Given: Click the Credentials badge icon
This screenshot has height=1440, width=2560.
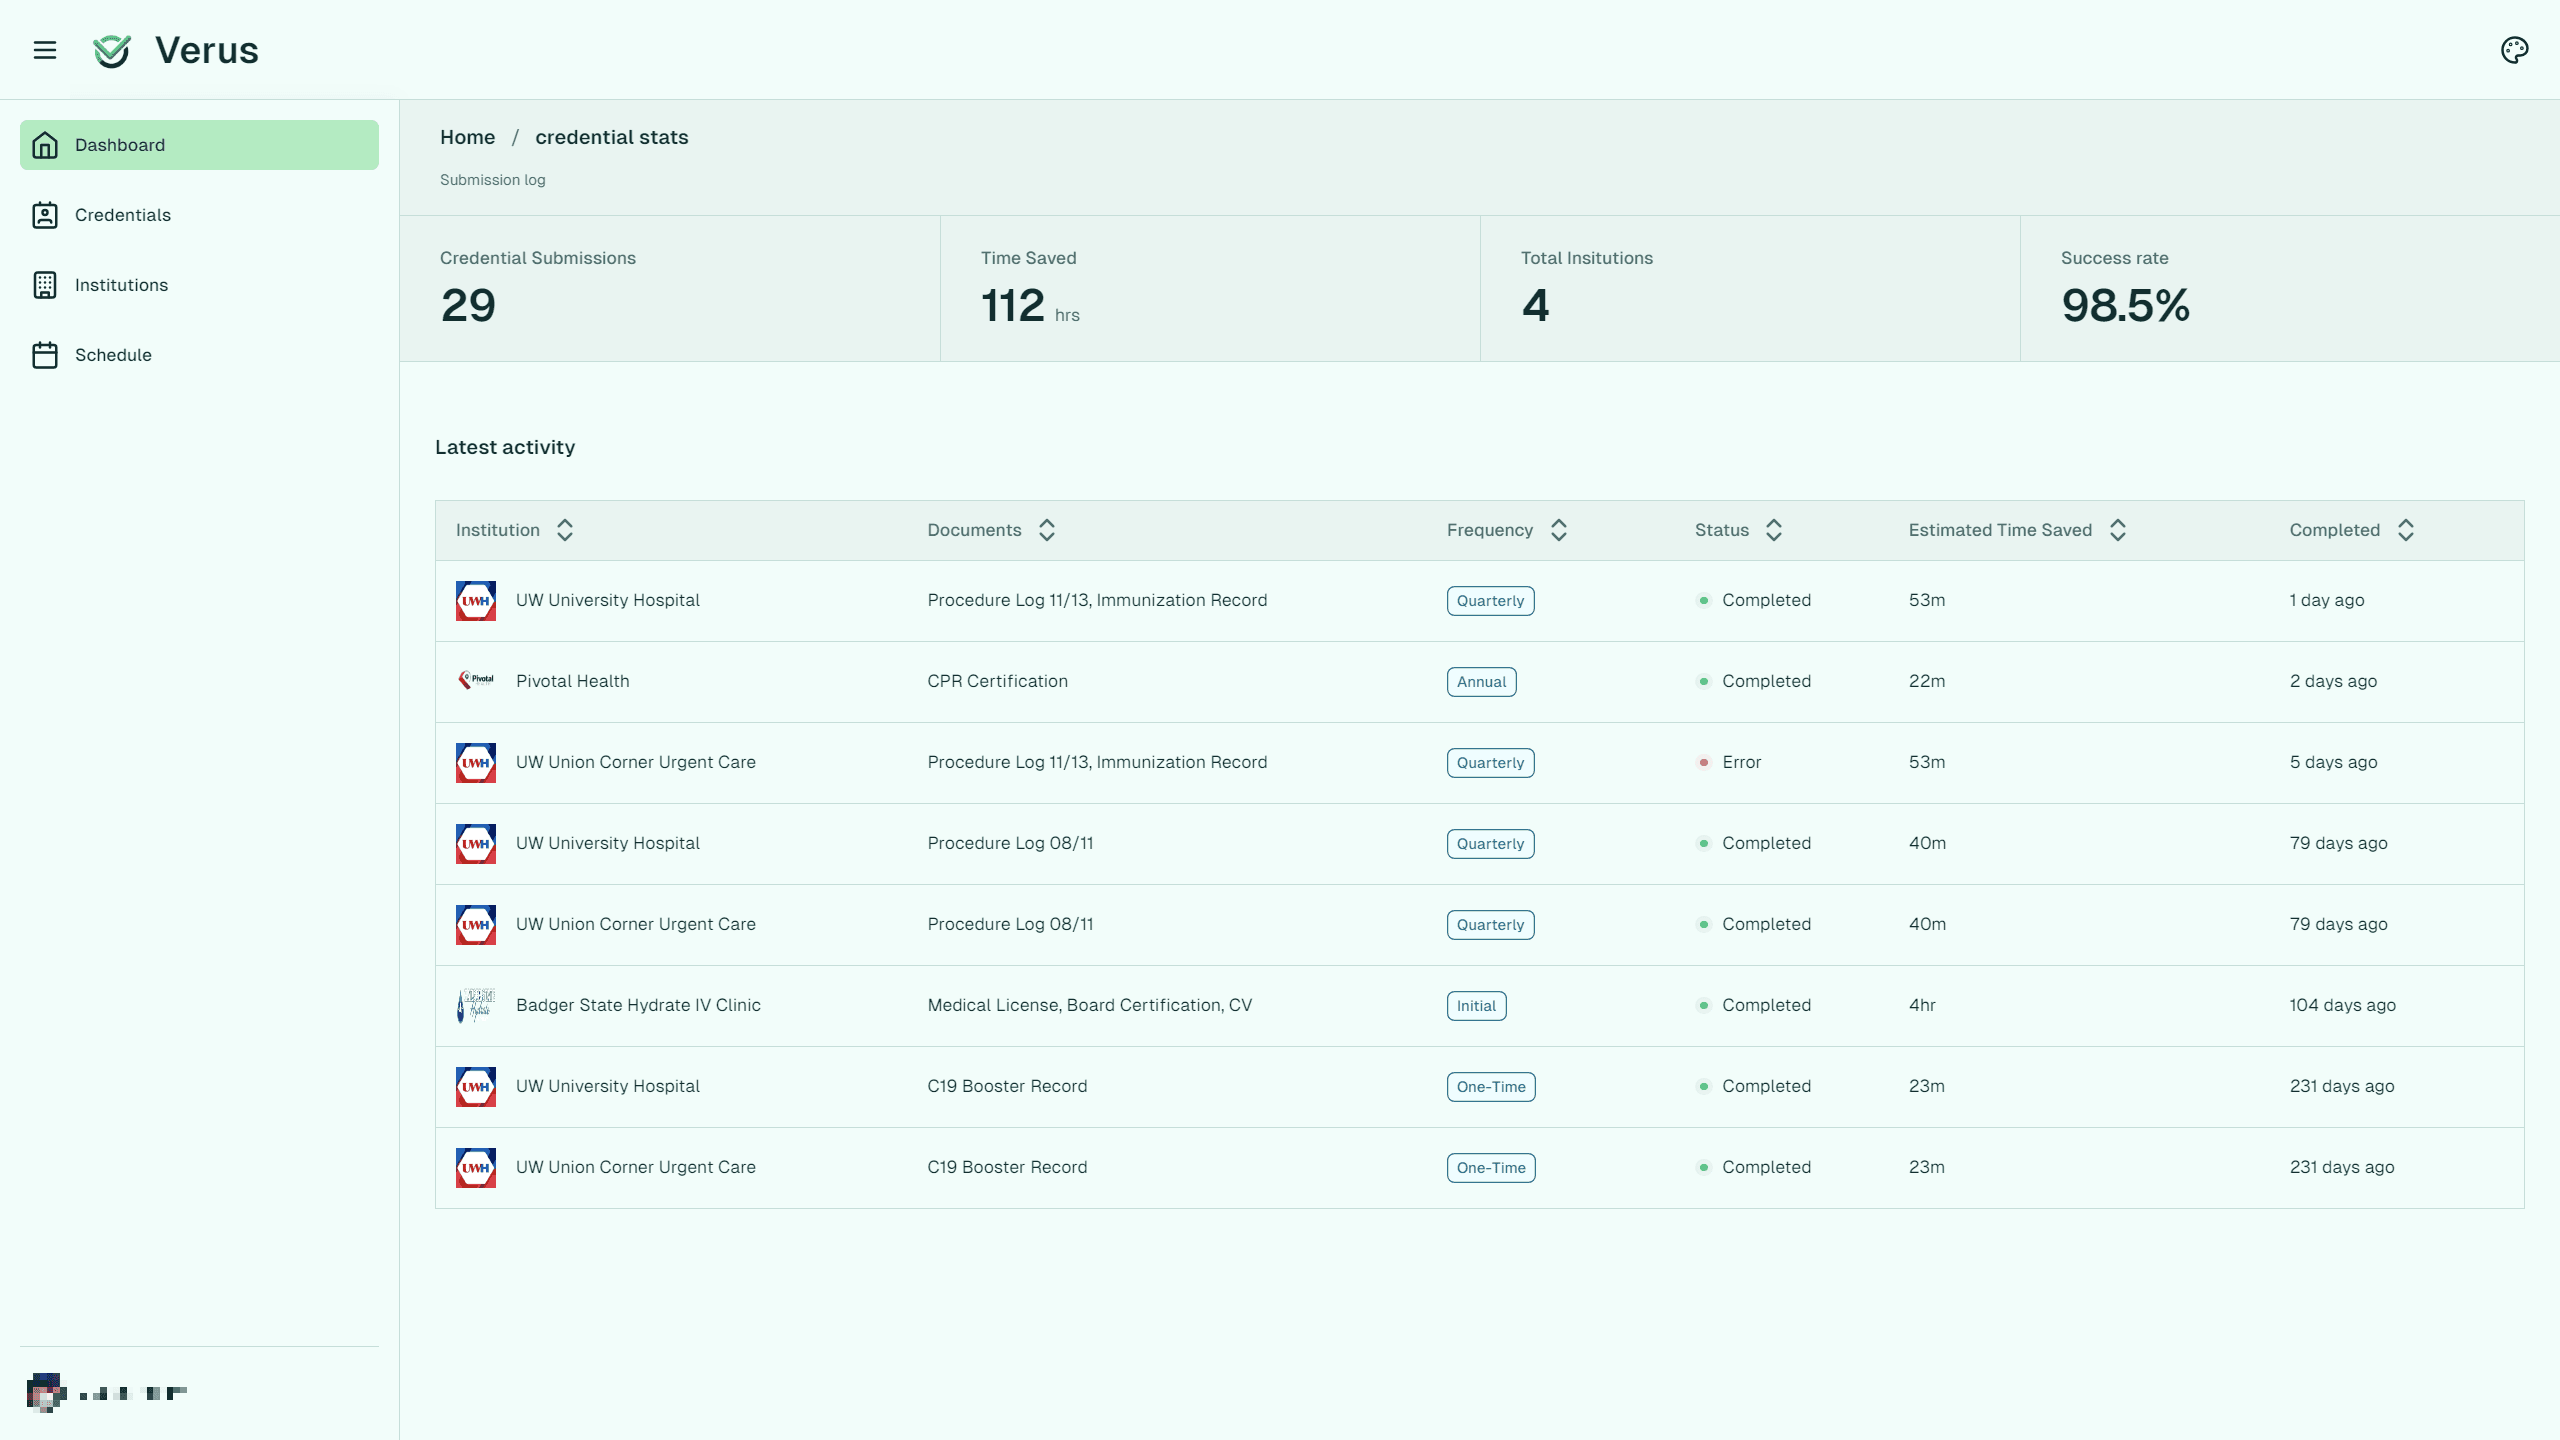Looking at the screenshot, I should pos(46,214).
